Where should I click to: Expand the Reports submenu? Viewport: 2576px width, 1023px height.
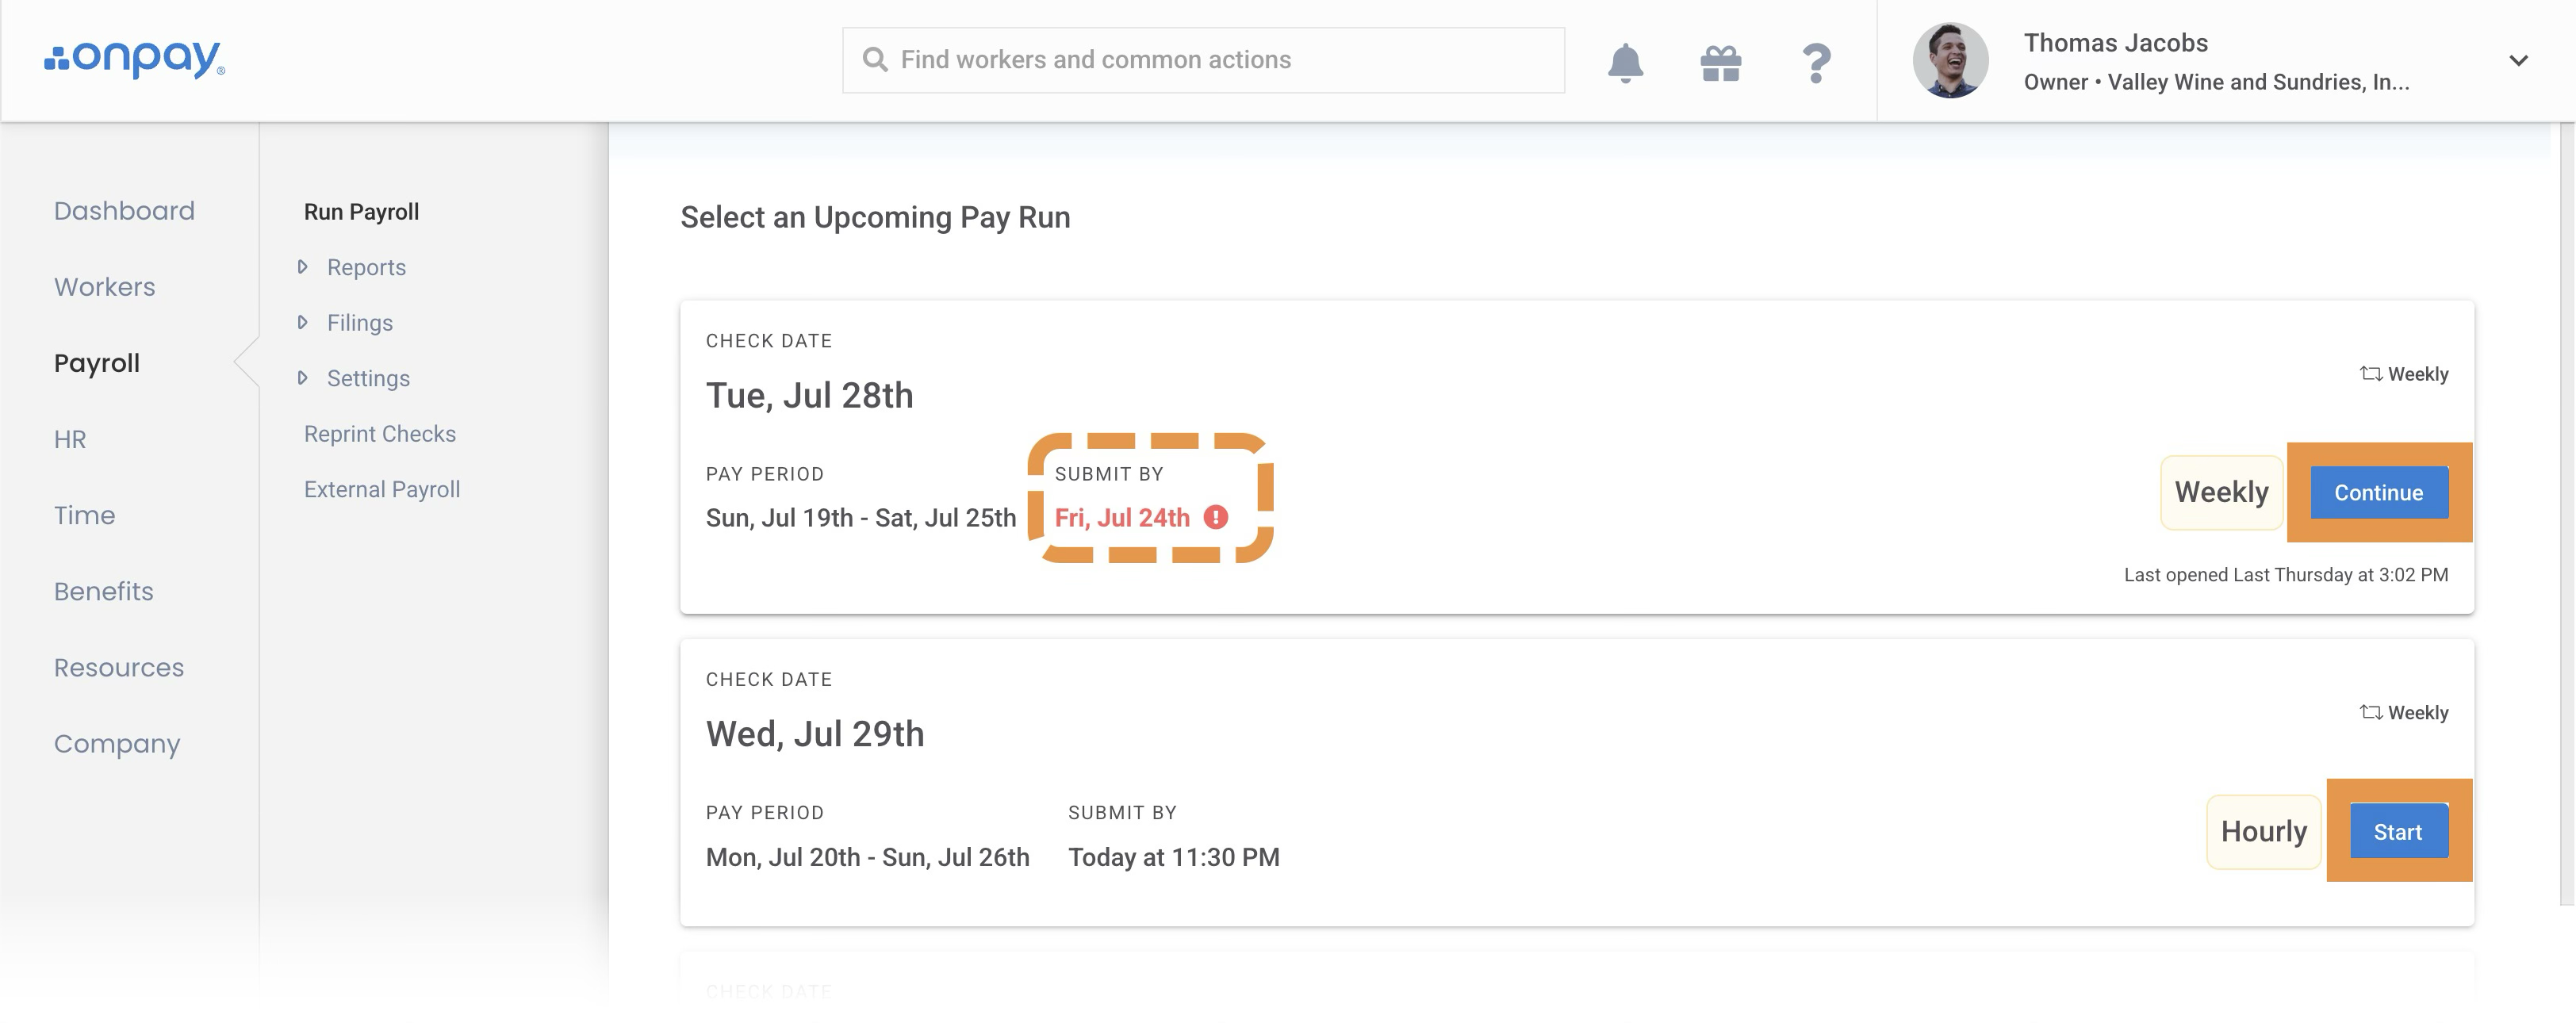pos(302,267)
